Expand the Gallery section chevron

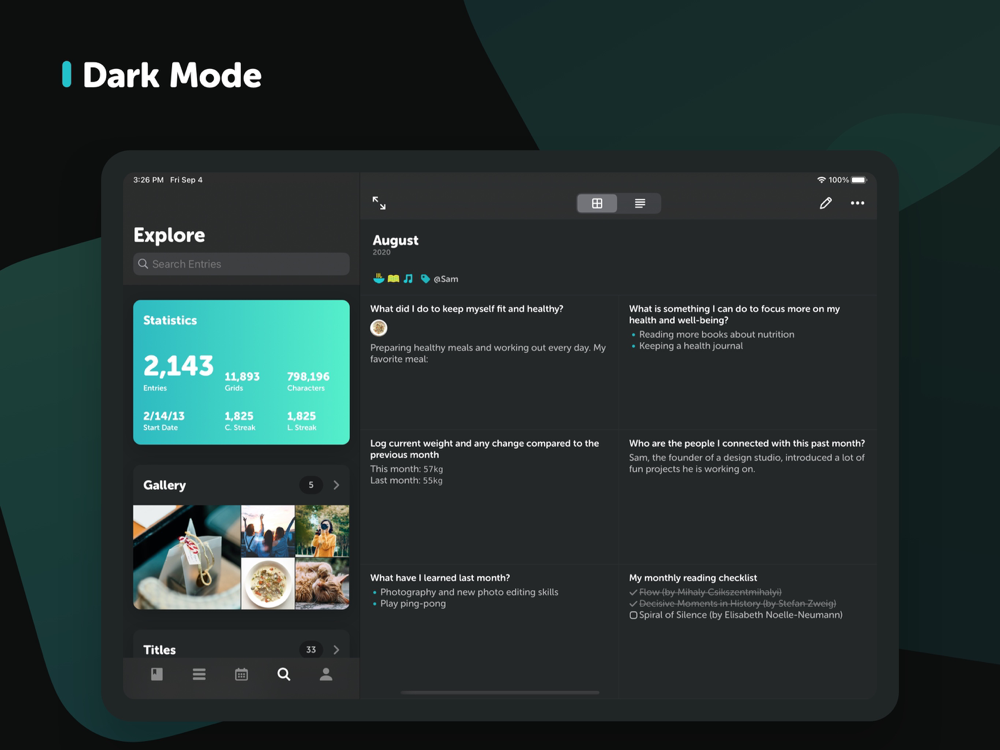[336, 485]
